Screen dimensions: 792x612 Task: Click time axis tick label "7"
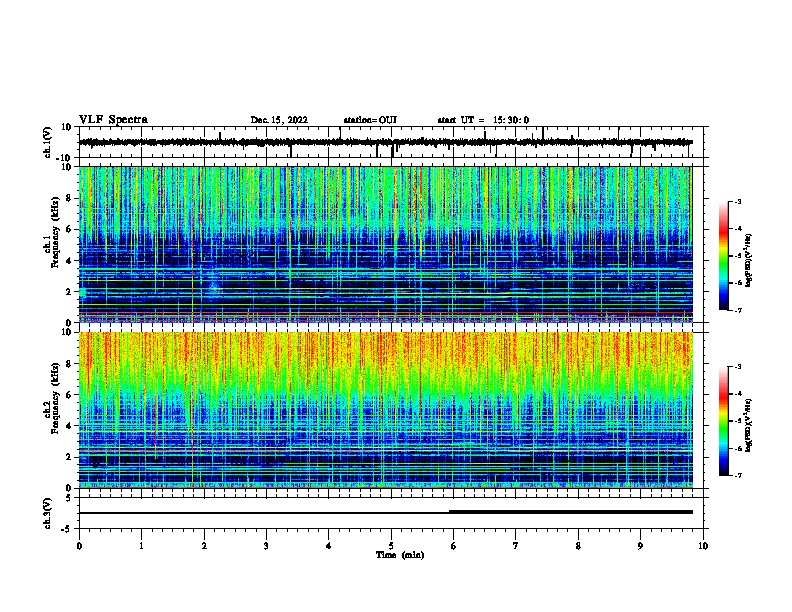516,546
